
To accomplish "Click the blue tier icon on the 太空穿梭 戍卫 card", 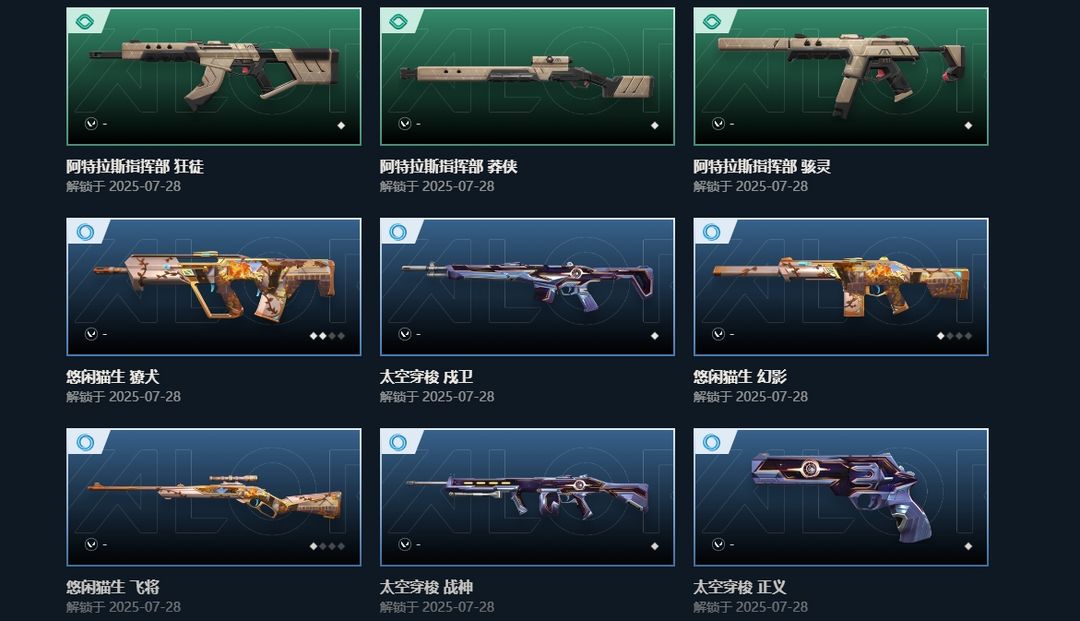I will [x=398, y=232].
